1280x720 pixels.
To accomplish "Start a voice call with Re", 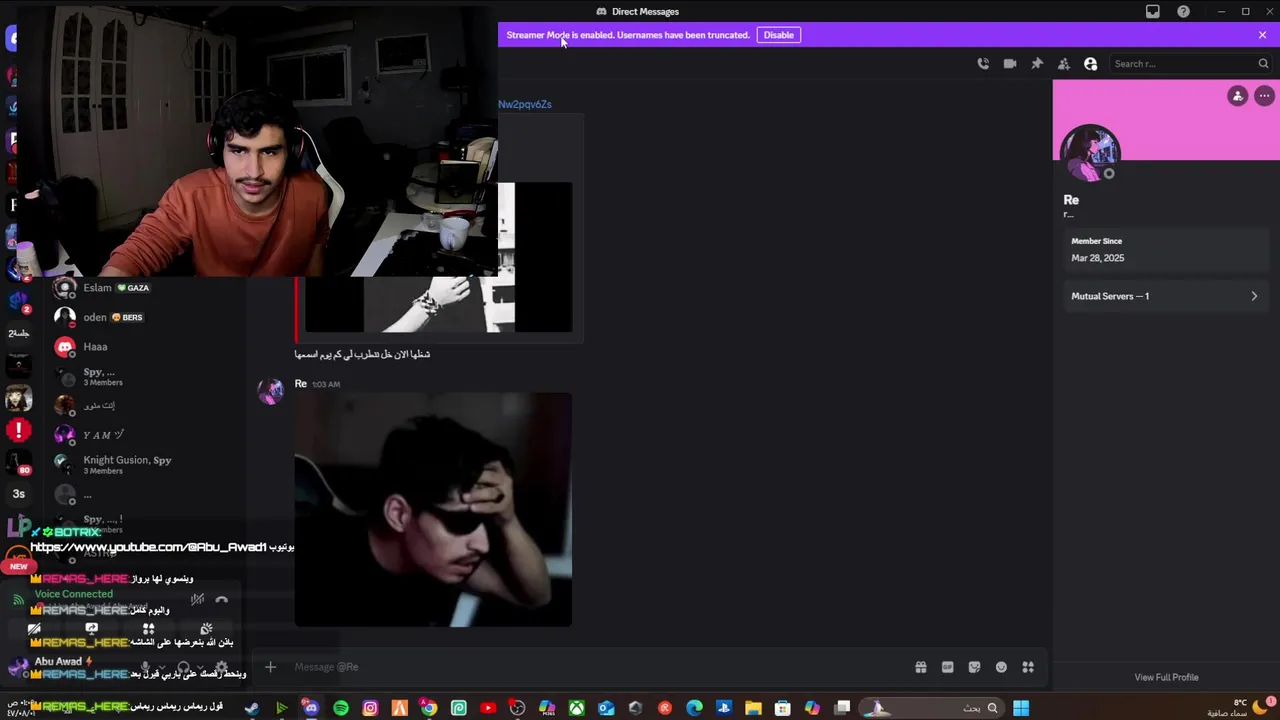I will coord(983,64).
